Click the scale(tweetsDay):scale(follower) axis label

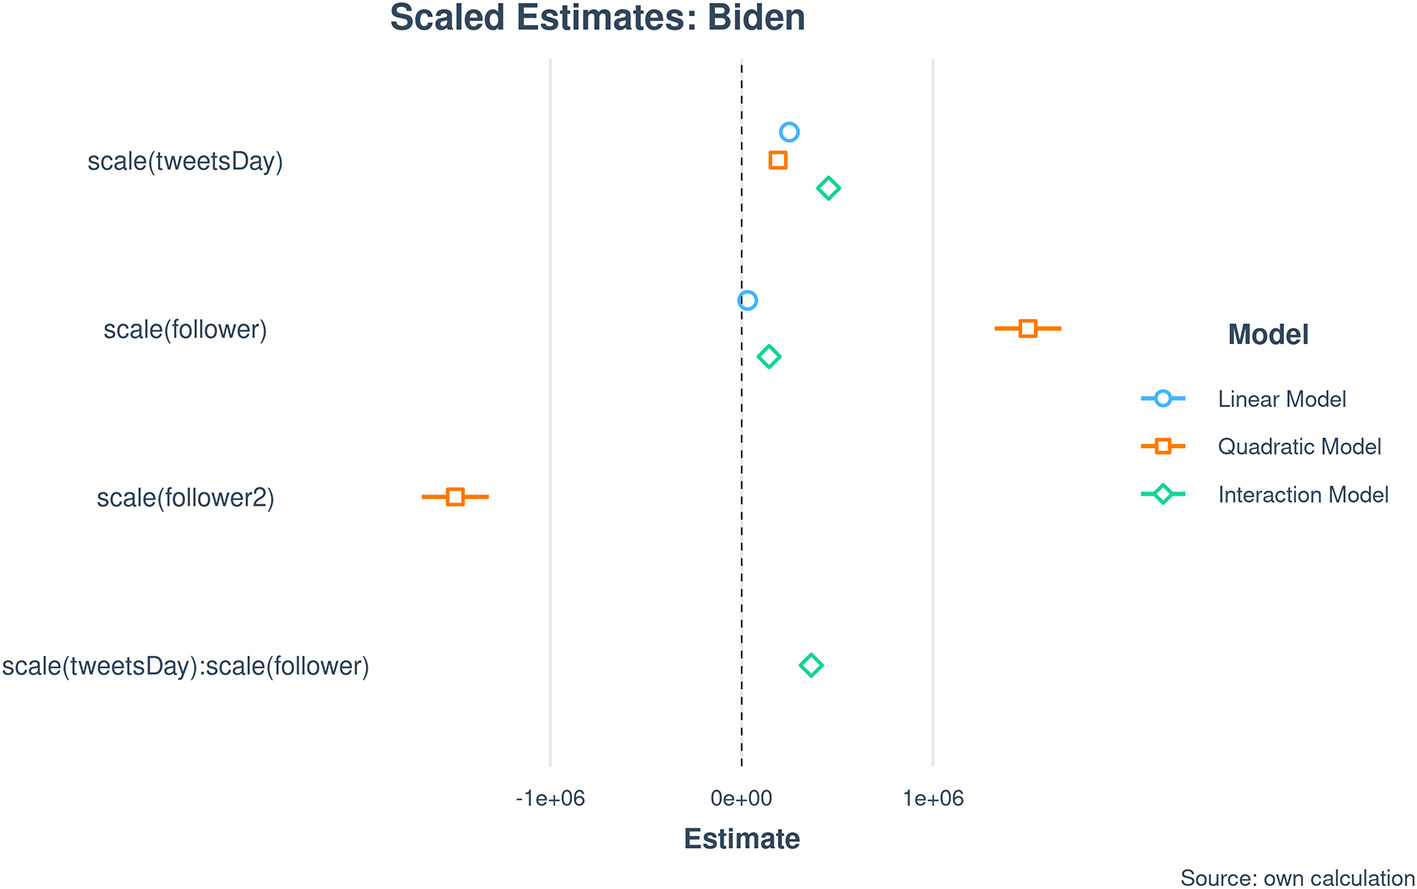pyautogui.click(x=186, y=666)
